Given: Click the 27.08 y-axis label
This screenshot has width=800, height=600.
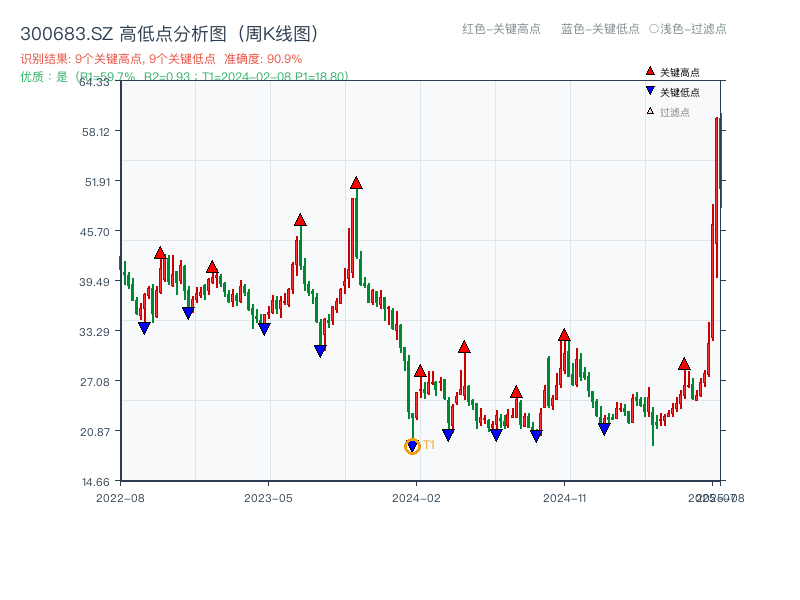Looking at the screenshot, I should tap(95, 382).
